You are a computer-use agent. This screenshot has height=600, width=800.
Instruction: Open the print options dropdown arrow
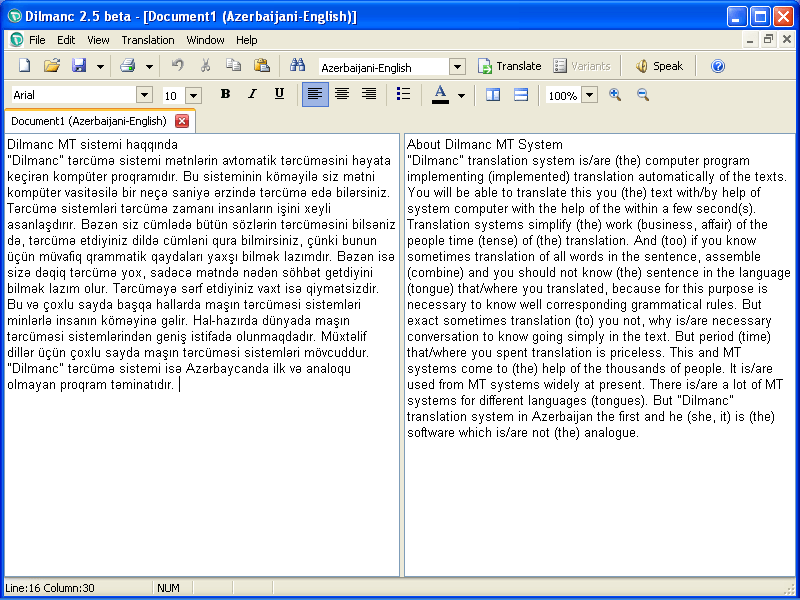(149, 67)
